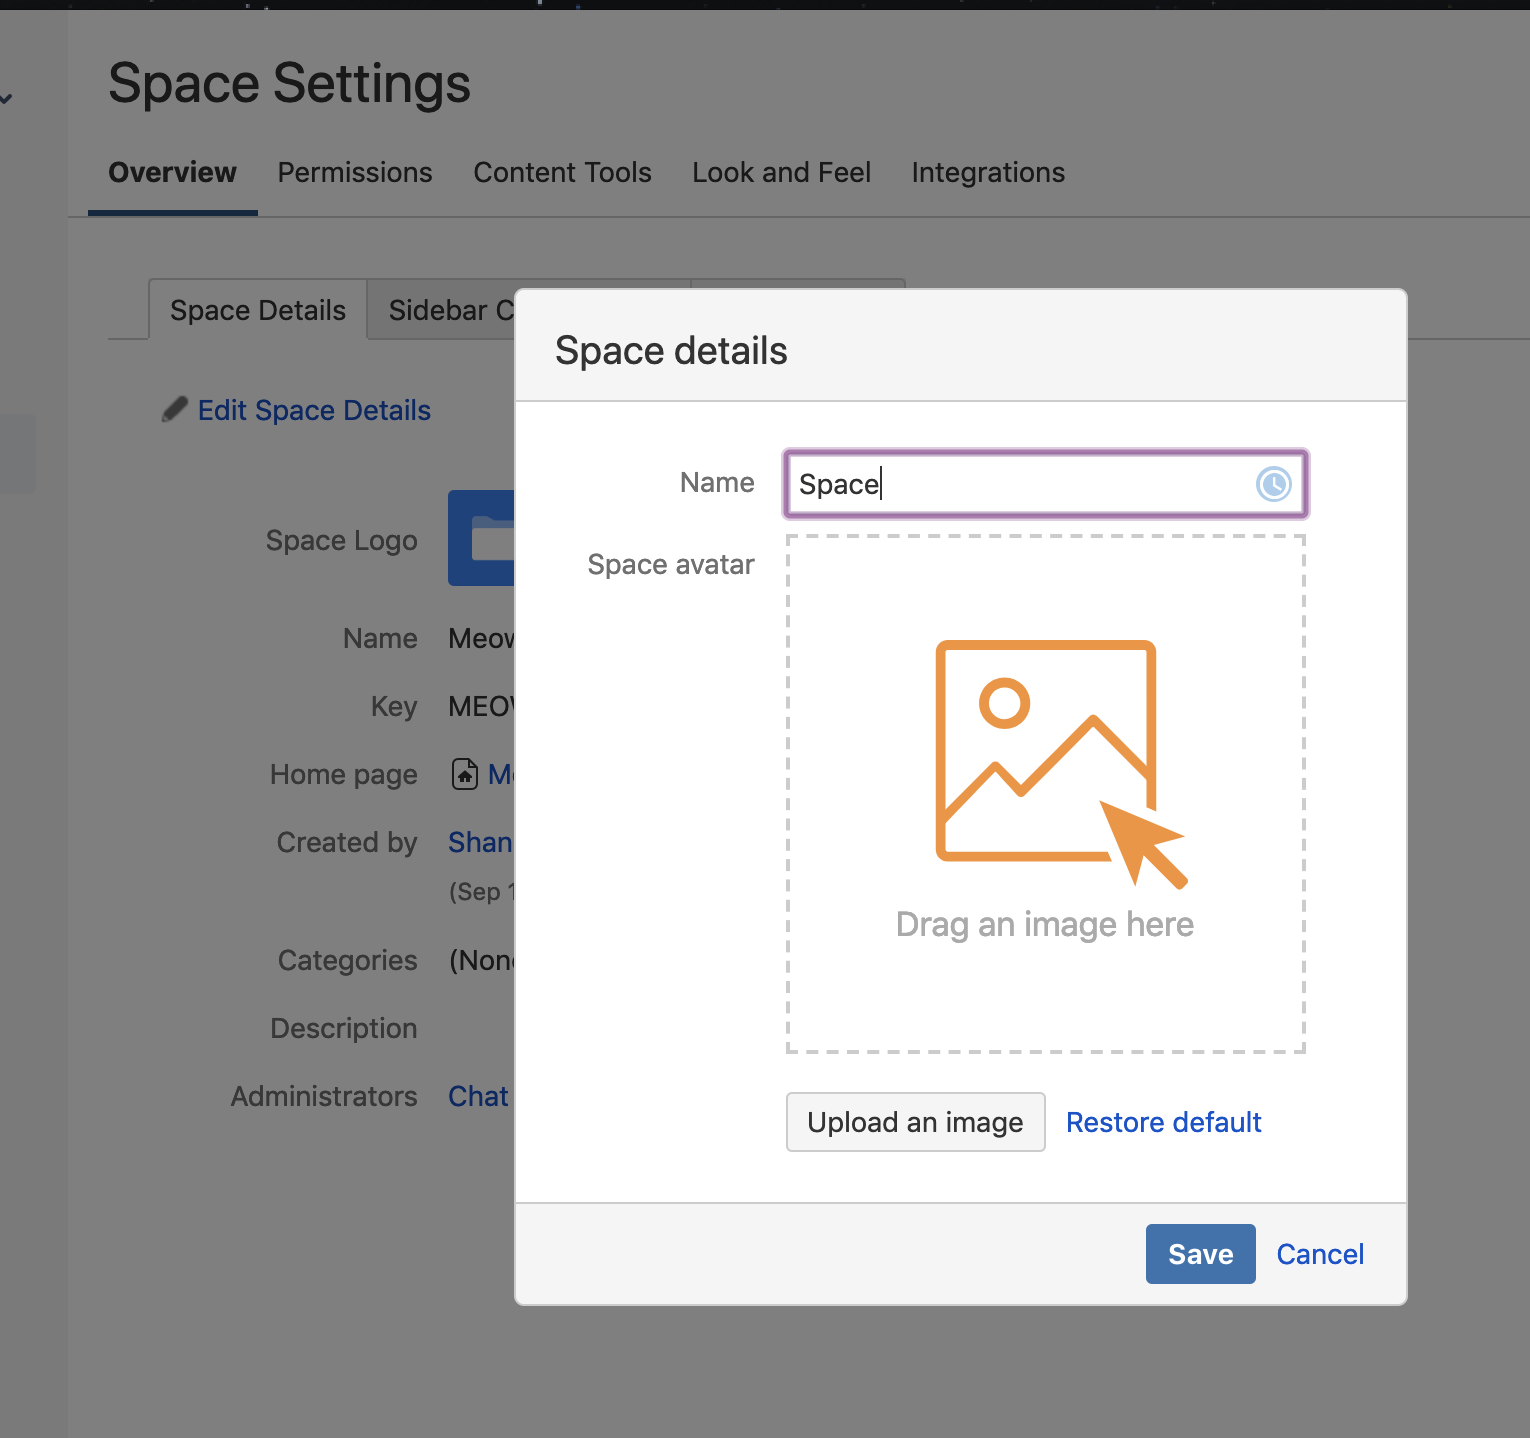
Task: Open the Integrations tab
Action: tap(987, 172)
